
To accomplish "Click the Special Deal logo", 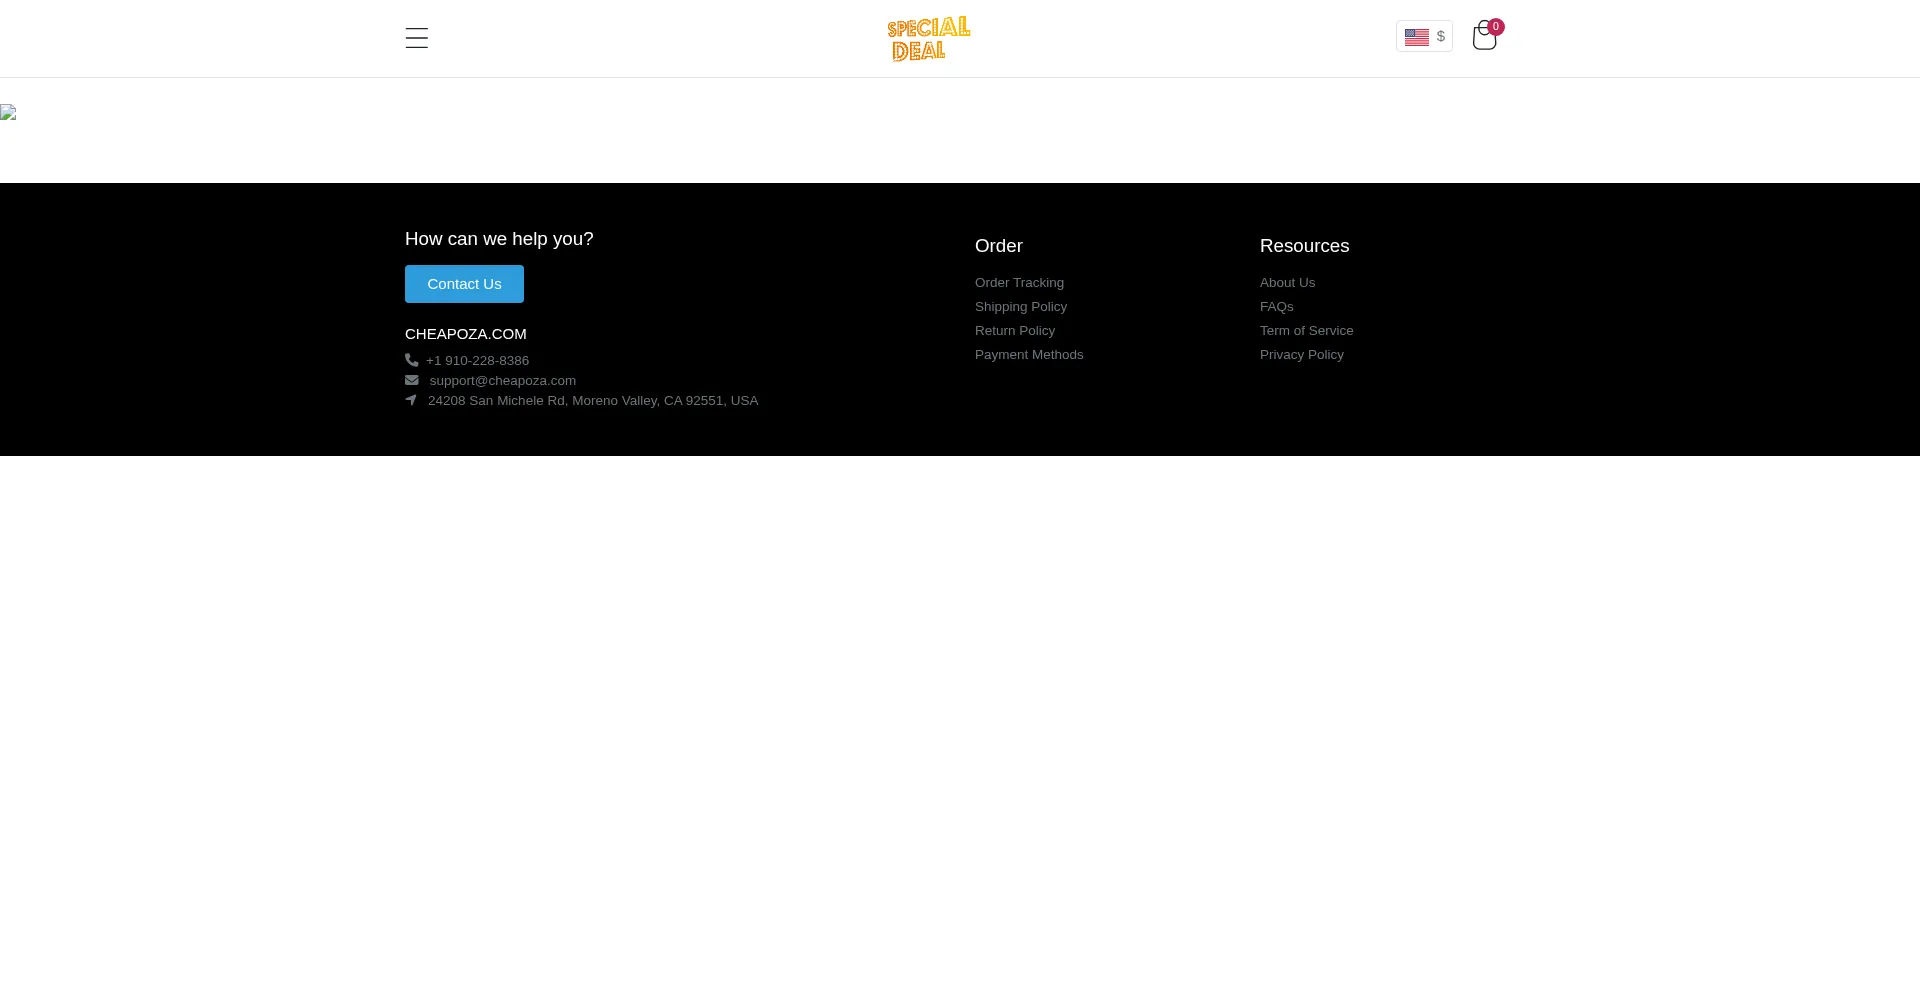I will [x=928, y=38].
